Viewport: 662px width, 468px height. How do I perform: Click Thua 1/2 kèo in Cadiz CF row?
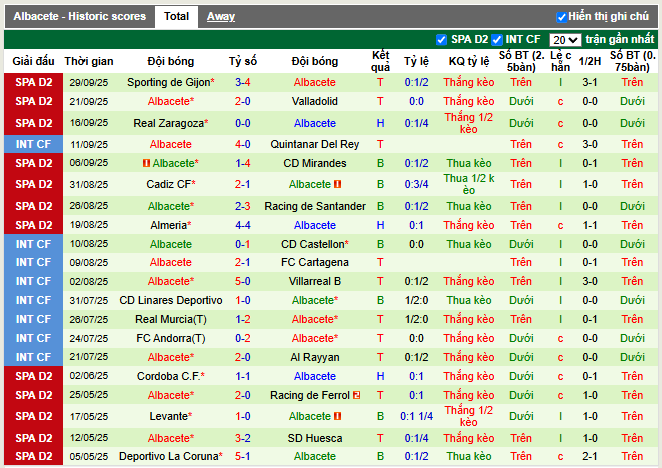[x=469, y=184]
